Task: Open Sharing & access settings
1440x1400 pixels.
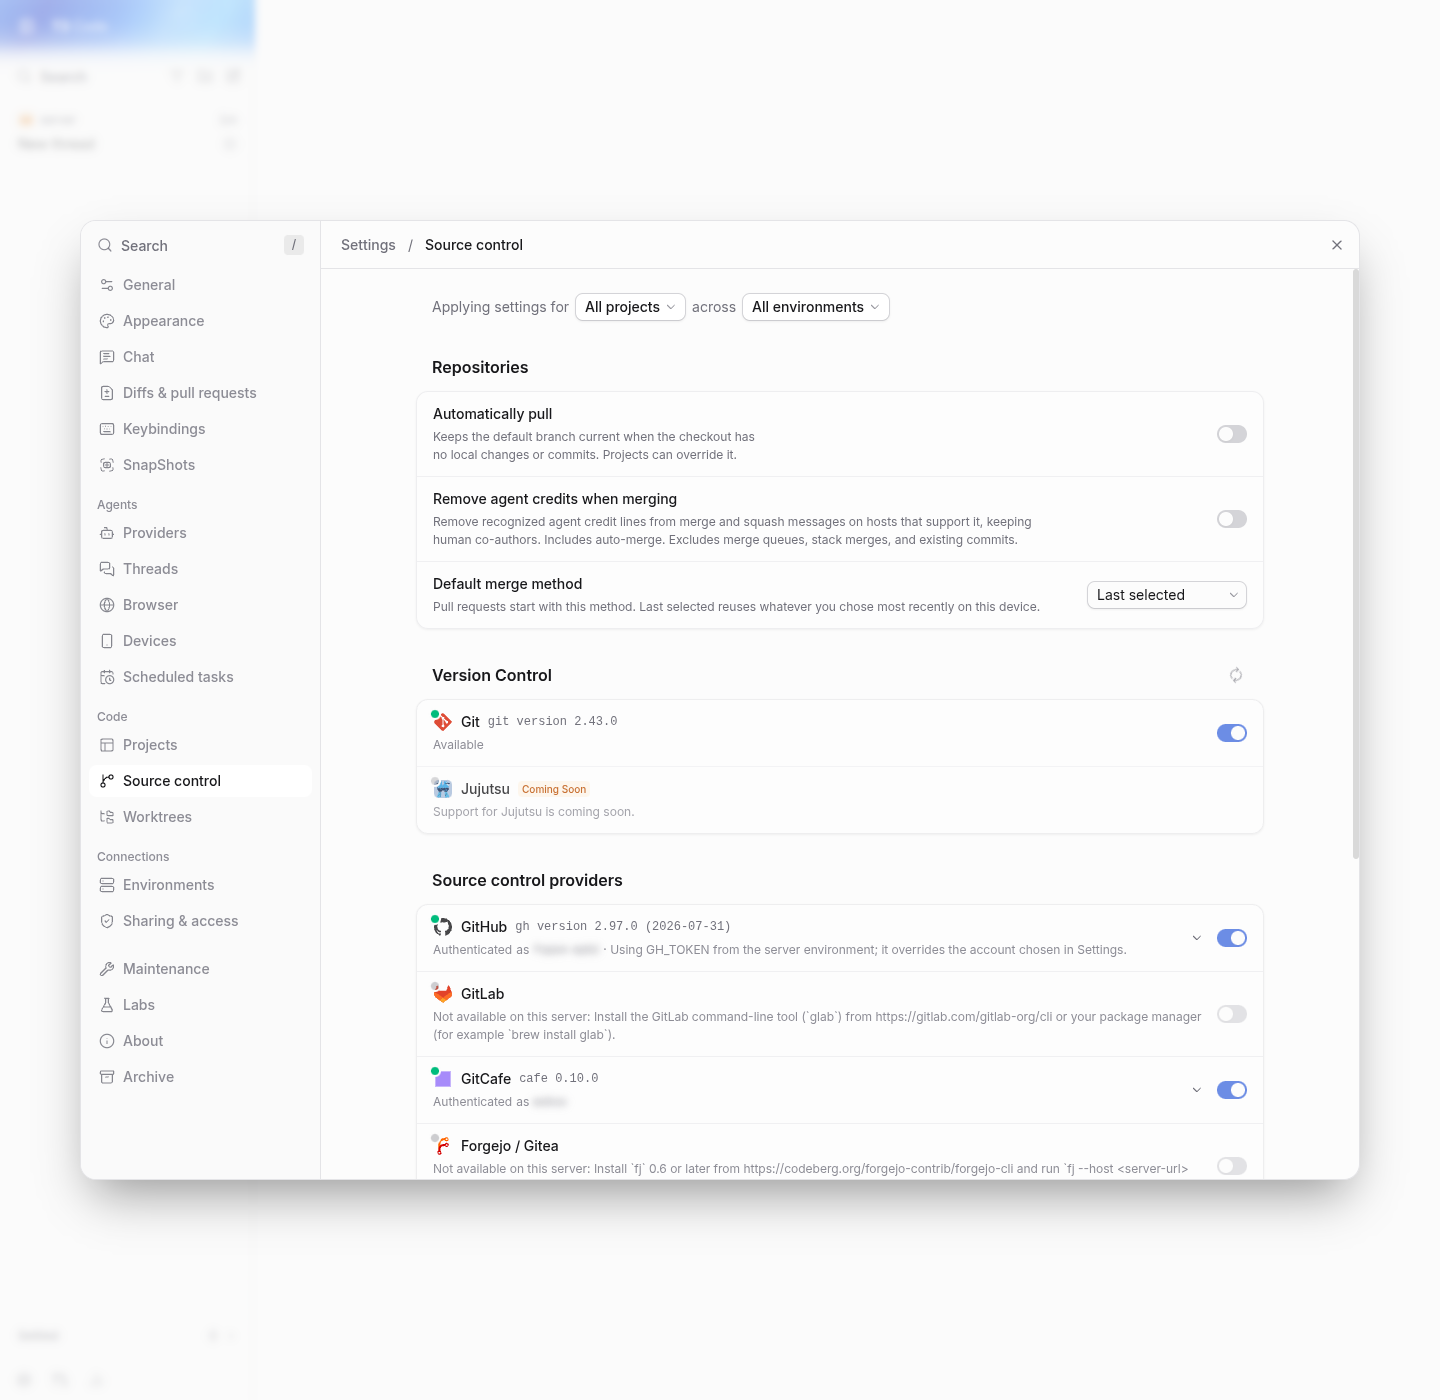Action: (200, 921)
